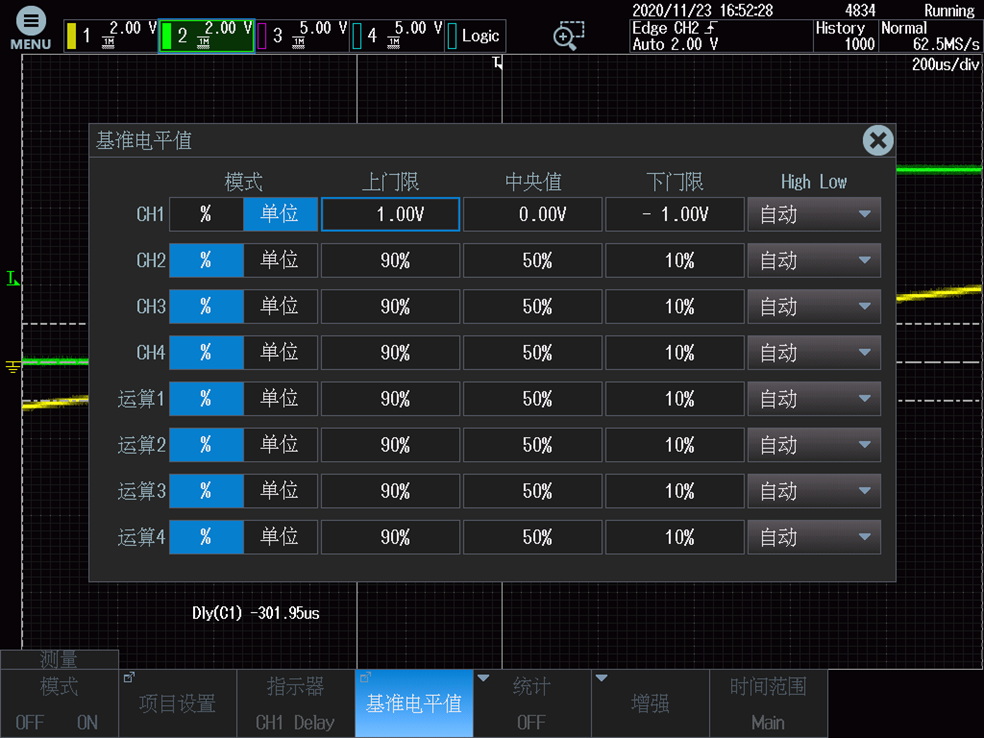Expand CH3 High Low 自动 dropdown

pyautogui.click(x=814, y=307)
